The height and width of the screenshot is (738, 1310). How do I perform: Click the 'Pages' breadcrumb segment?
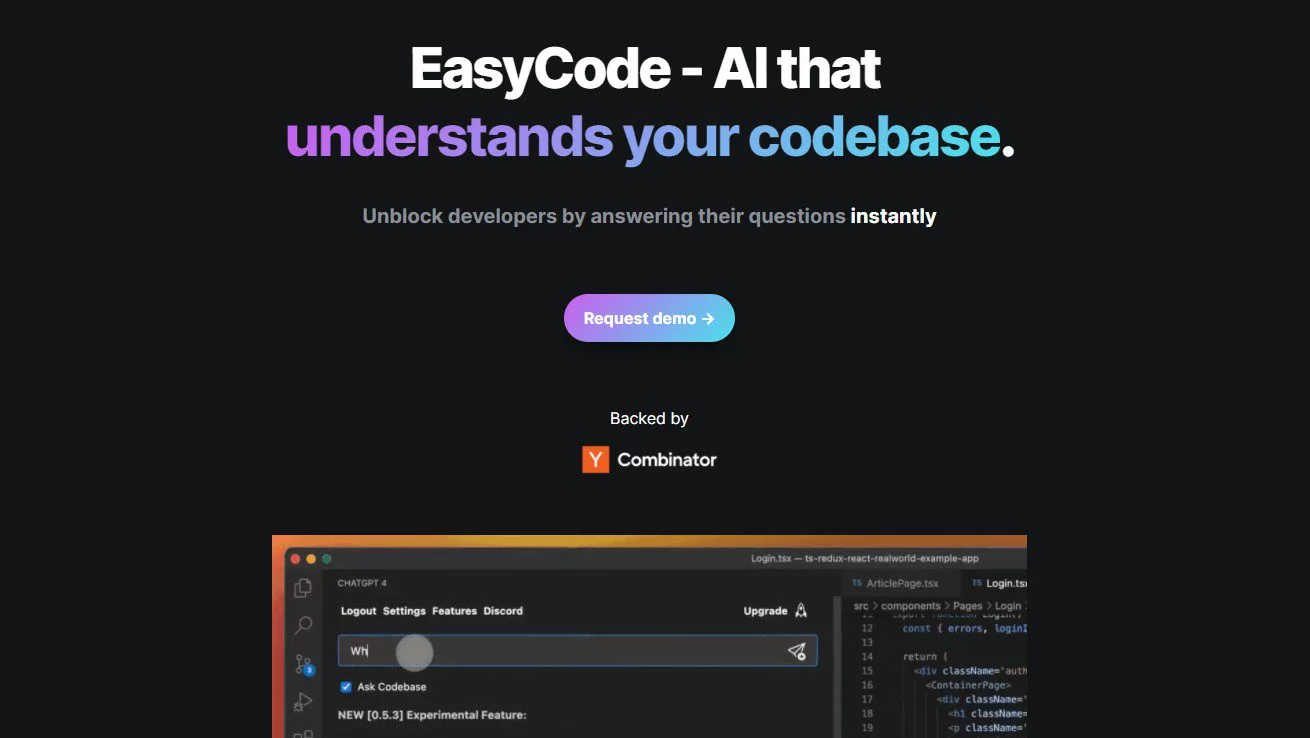point(968,606)
